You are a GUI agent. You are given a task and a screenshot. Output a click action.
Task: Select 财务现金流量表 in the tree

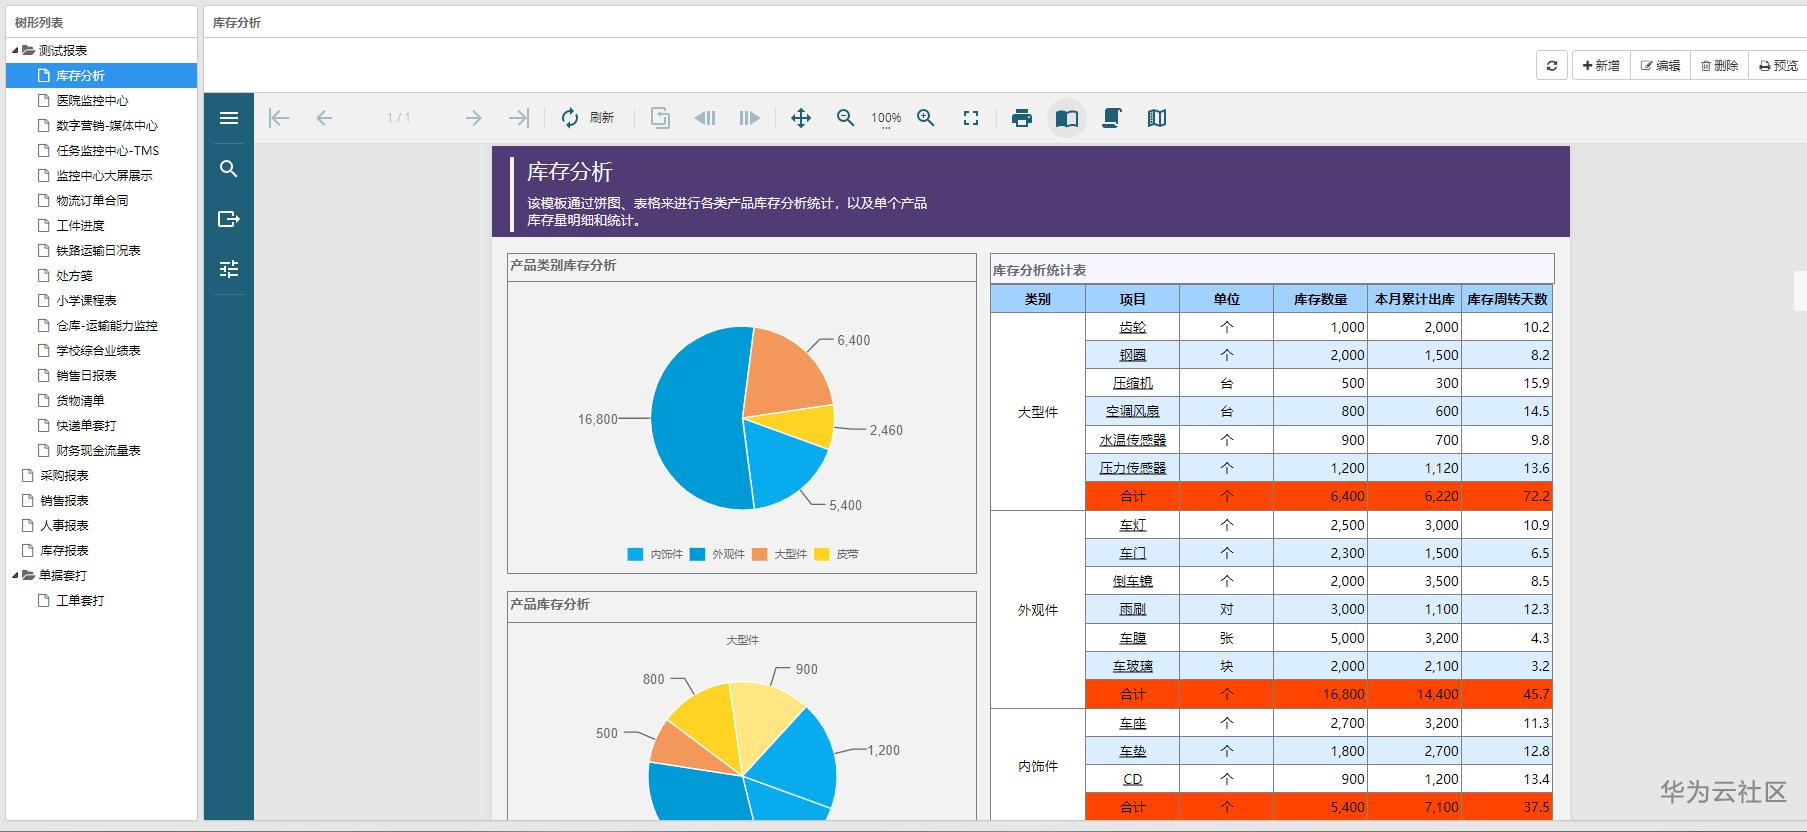[98, 450]
